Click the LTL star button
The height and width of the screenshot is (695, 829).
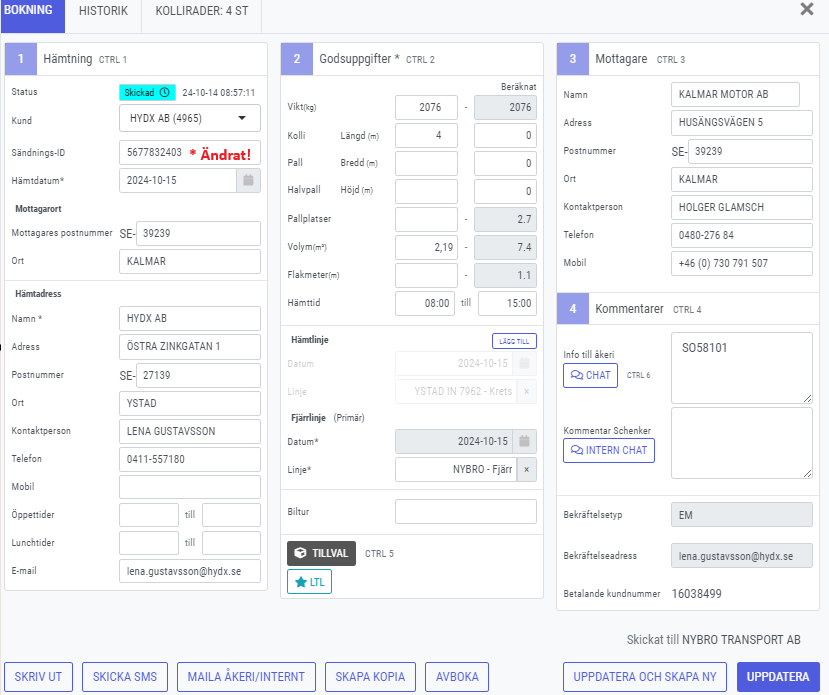(309, 582)
